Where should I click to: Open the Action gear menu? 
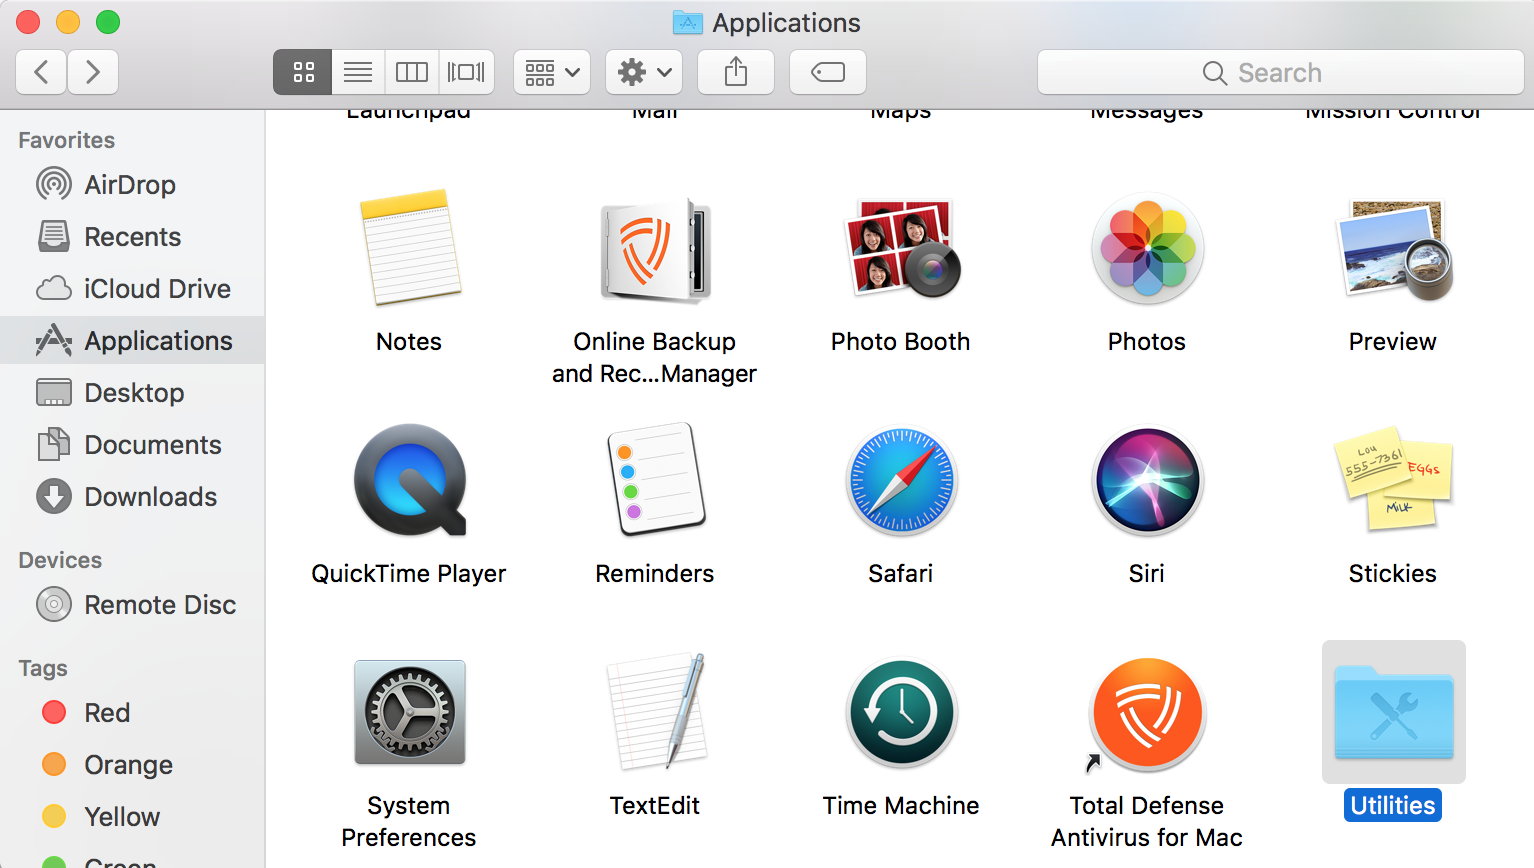(x=644, y=72)
